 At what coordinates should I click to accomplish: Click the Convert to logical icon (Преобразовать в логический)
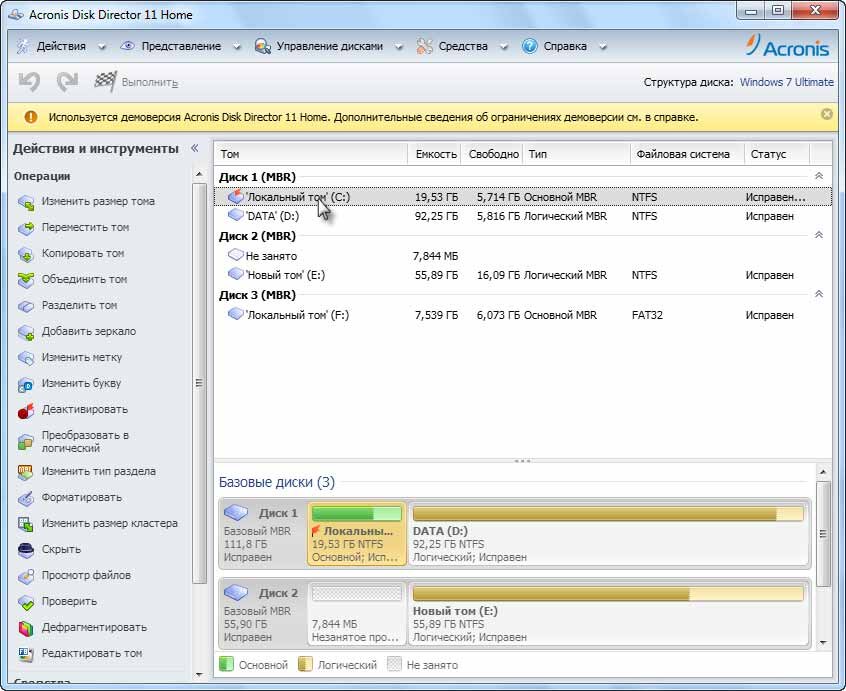(x=25, y=442)
